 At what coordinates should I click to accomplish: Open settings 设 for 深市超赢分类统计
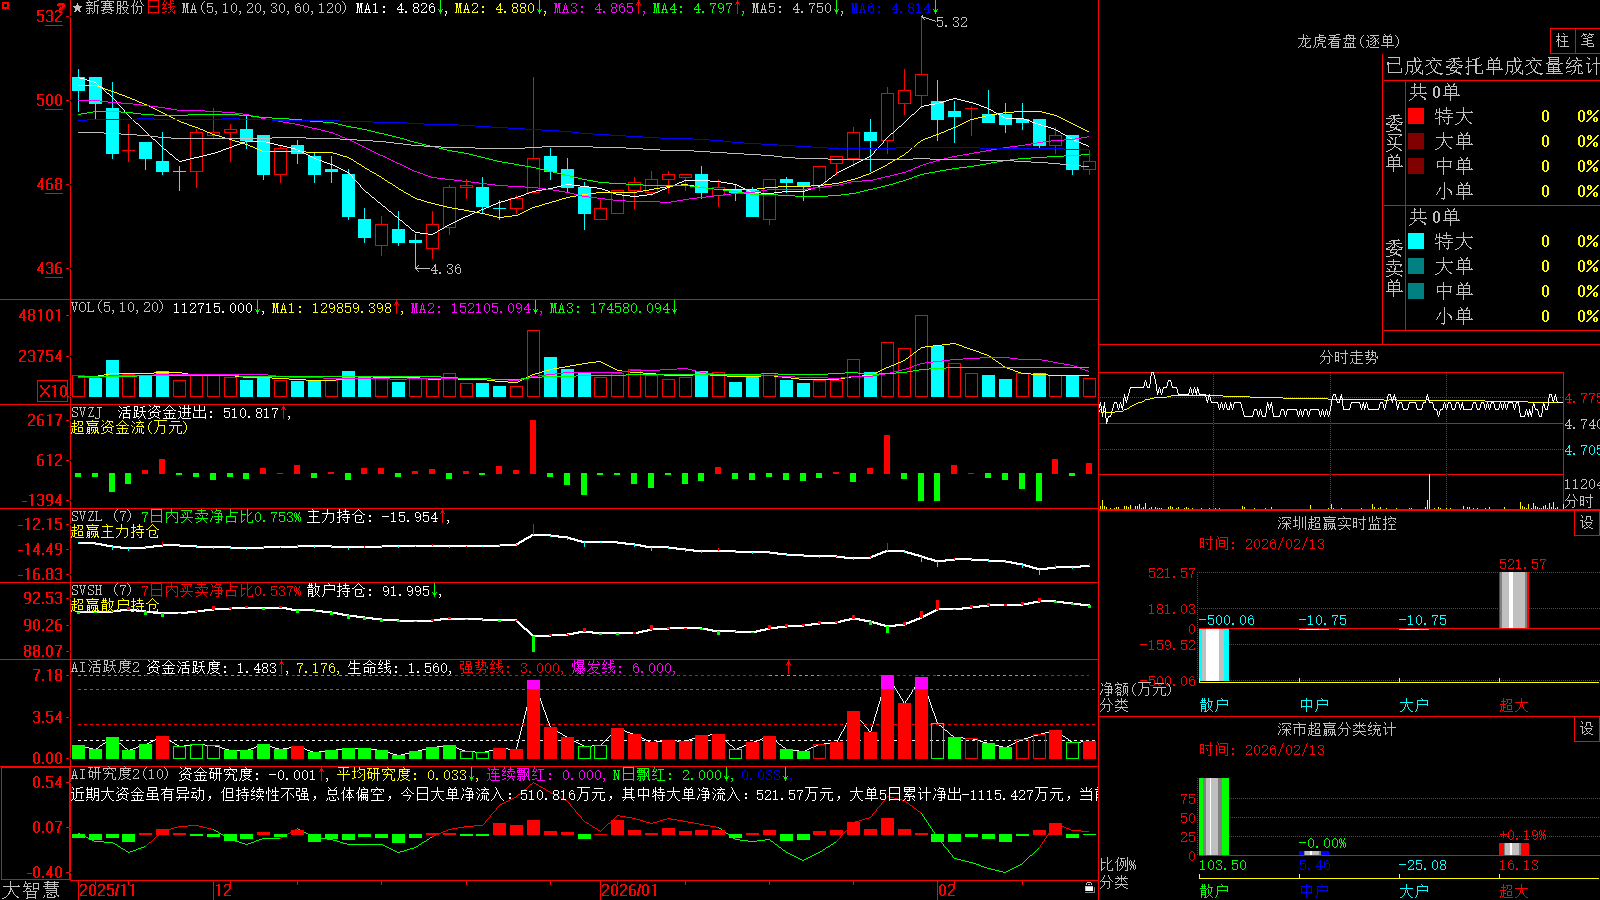1587,729
